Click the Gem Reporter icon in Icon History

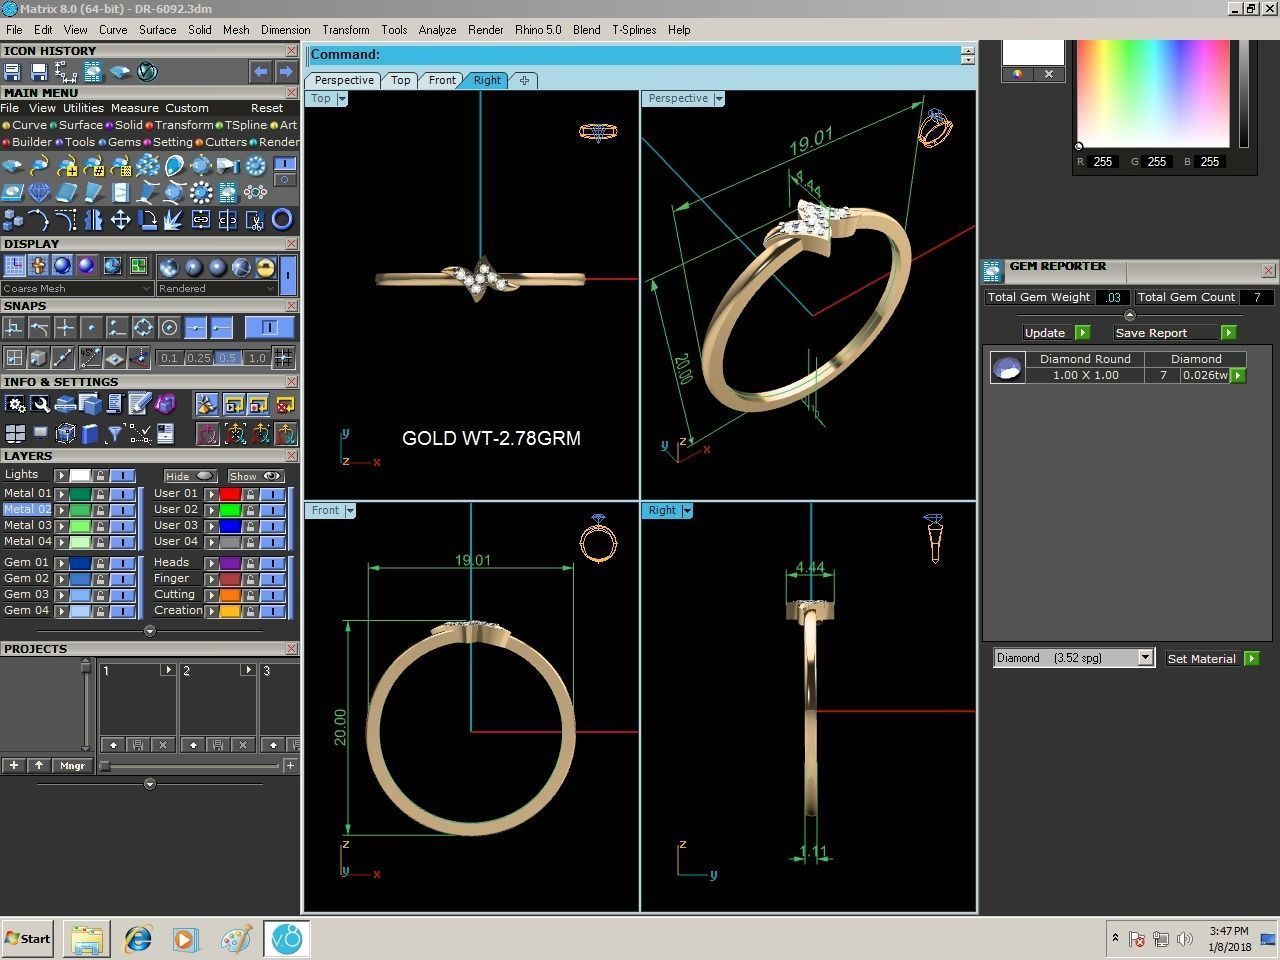(93, 72)
